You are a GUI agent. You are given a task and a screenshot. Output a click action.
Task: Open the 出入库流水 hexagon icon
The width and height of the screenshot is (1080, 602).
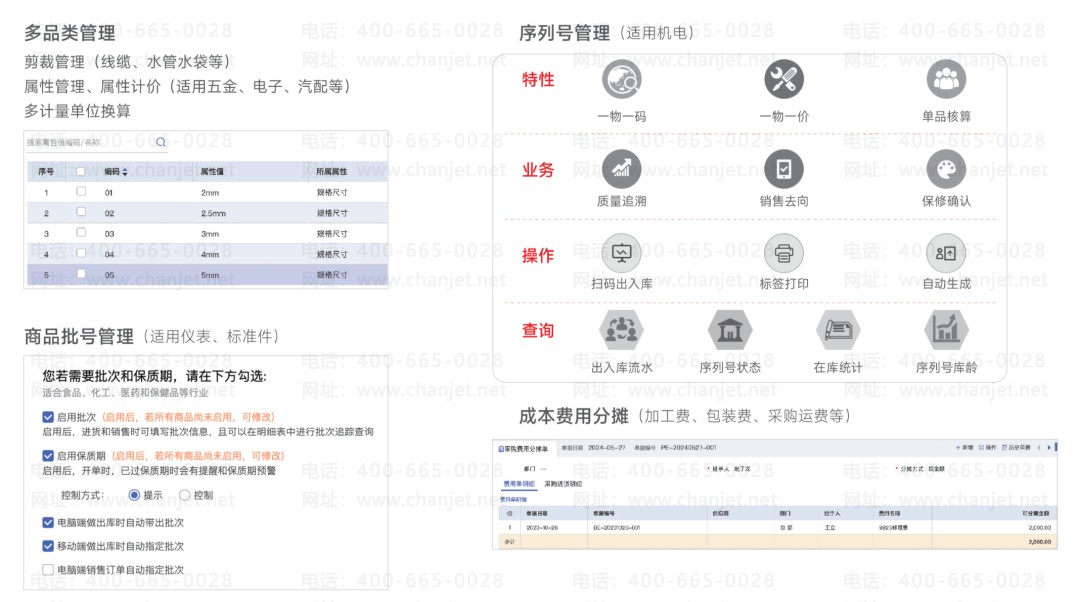tap(621, 331)
